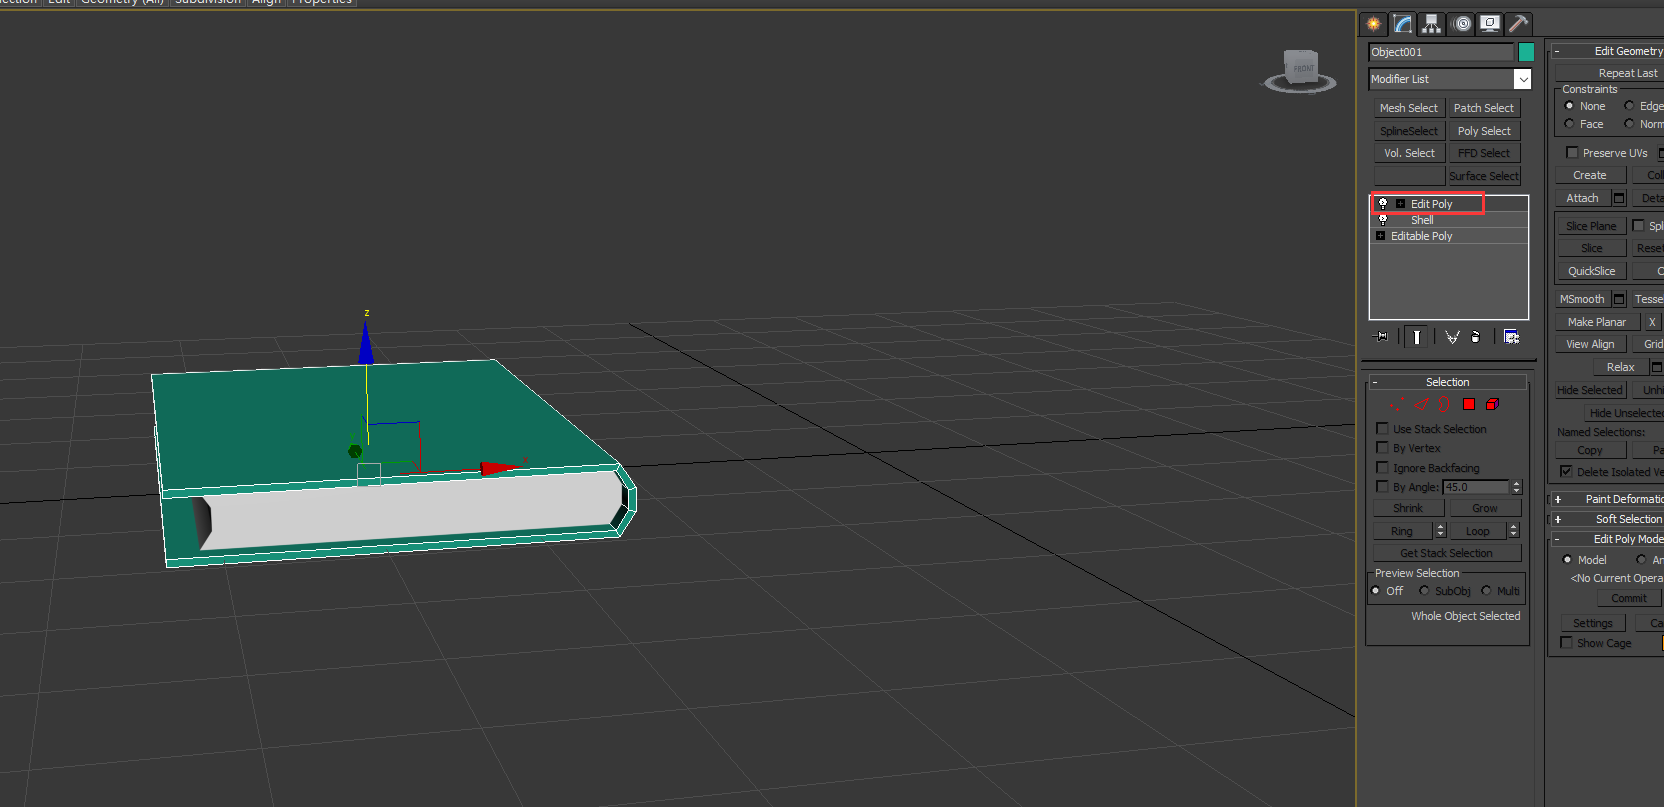Select Preview Selection SubObj radio
The image size is (1664, 807).
click(1424, 591)
